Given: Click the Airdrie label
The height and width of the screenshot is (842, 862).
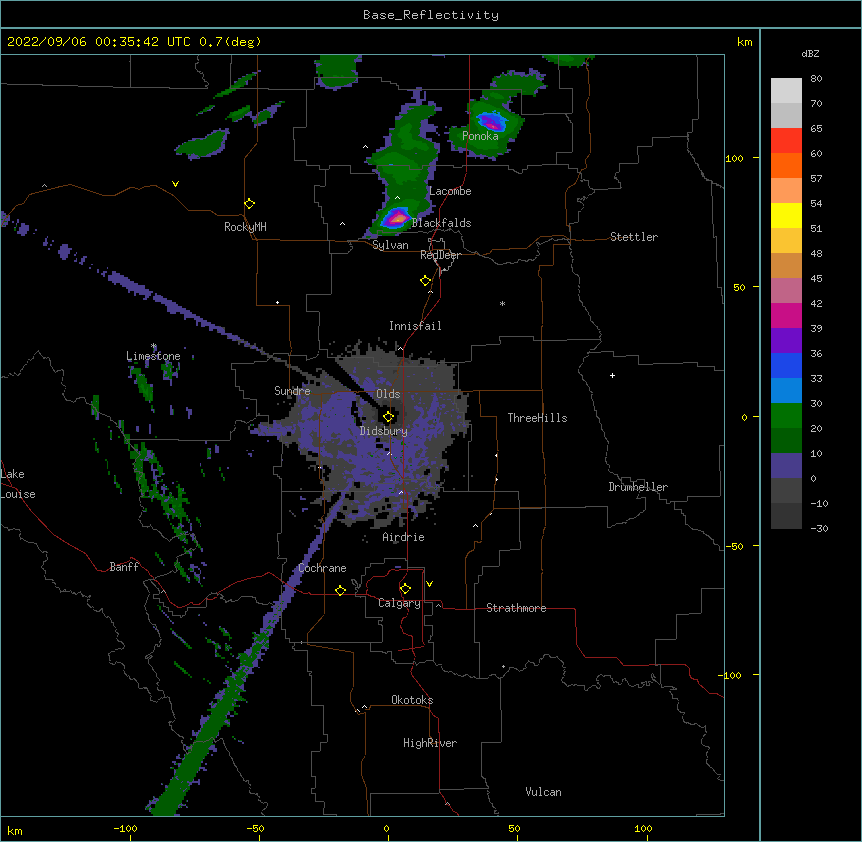Looking at the screenshot, I should (403, 537).
